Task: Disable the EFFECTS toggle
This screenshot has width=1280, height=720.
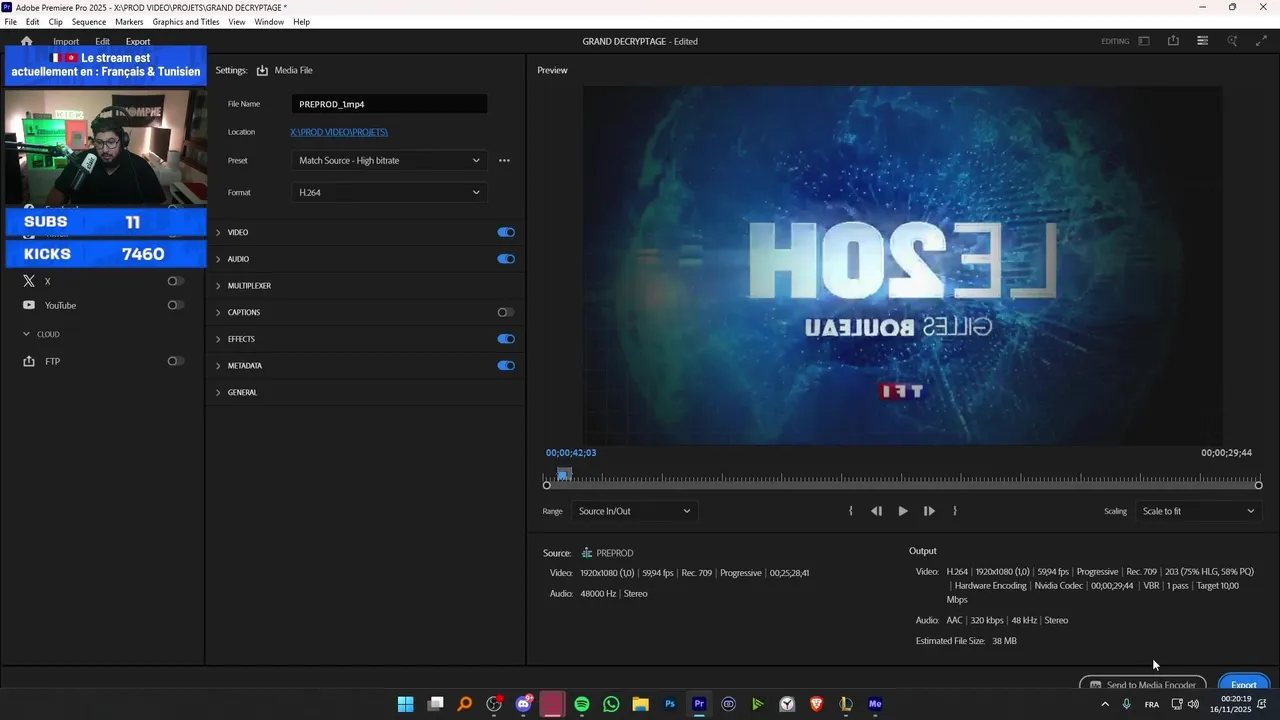Action: point(506,339)
